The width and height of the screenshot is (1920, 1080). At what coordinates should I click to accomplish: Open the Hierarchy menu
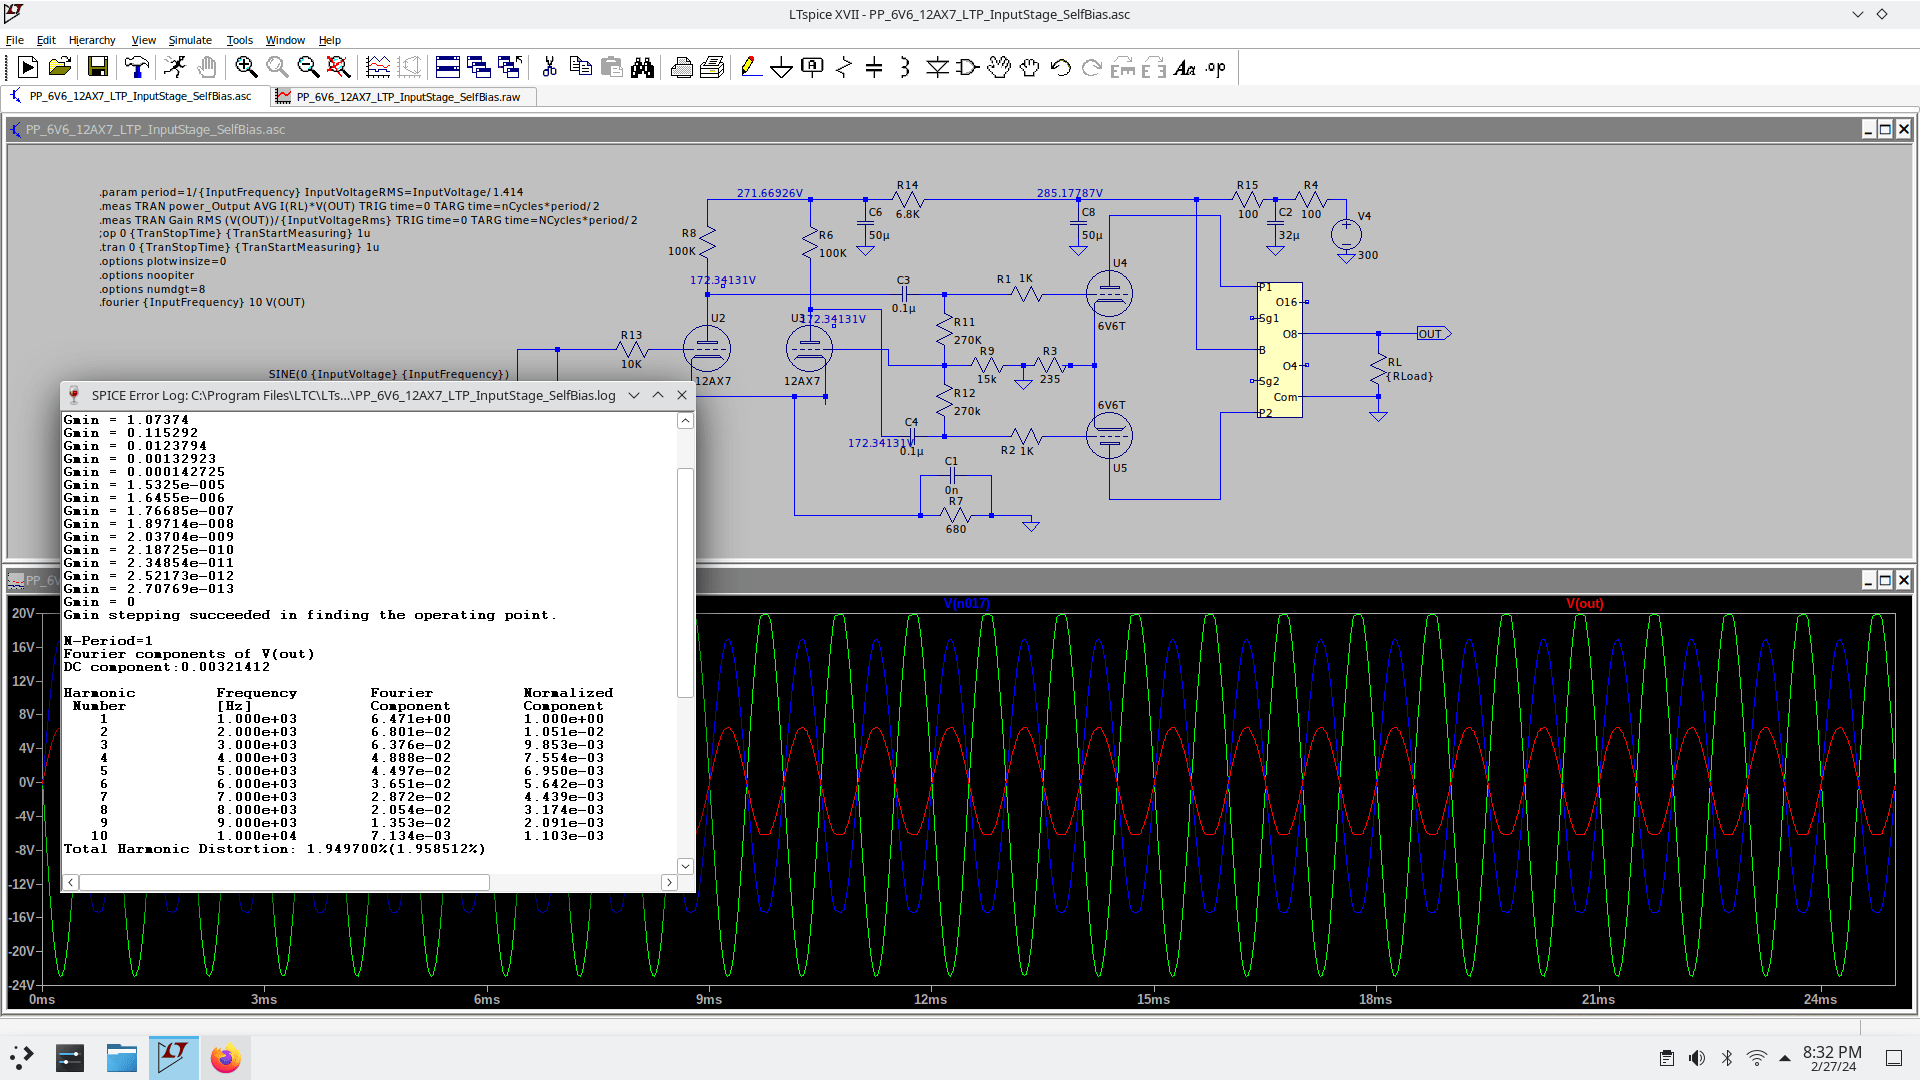pos(92,40)
